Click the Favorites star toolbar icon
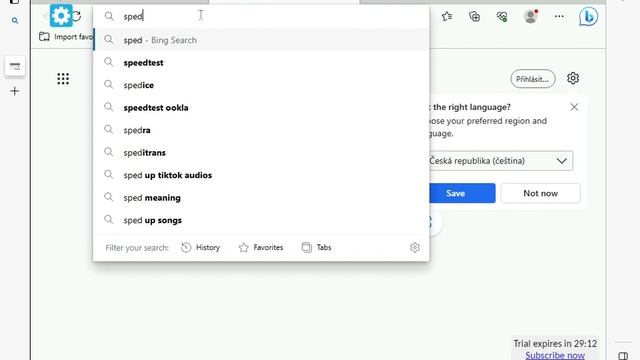Image resolution: width=640 pixels, height=360 pixels. click(x=447, y=16)
